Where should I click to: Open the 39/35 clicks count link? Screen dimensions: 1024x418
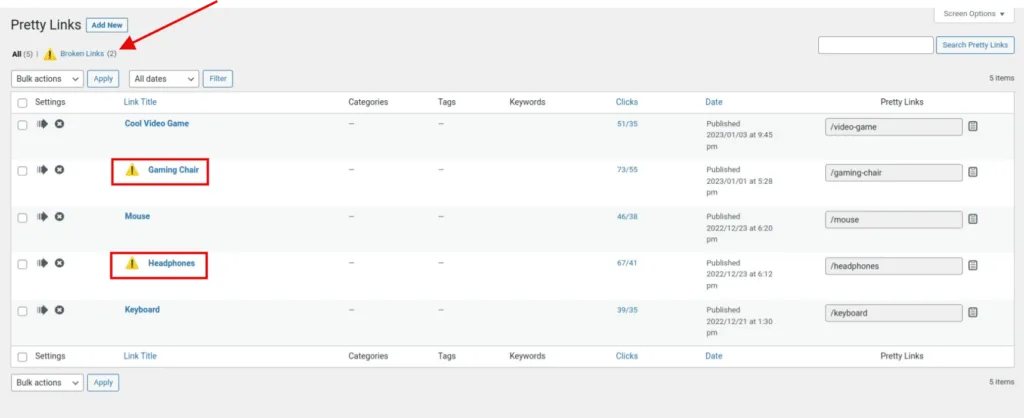coord(627,310)
